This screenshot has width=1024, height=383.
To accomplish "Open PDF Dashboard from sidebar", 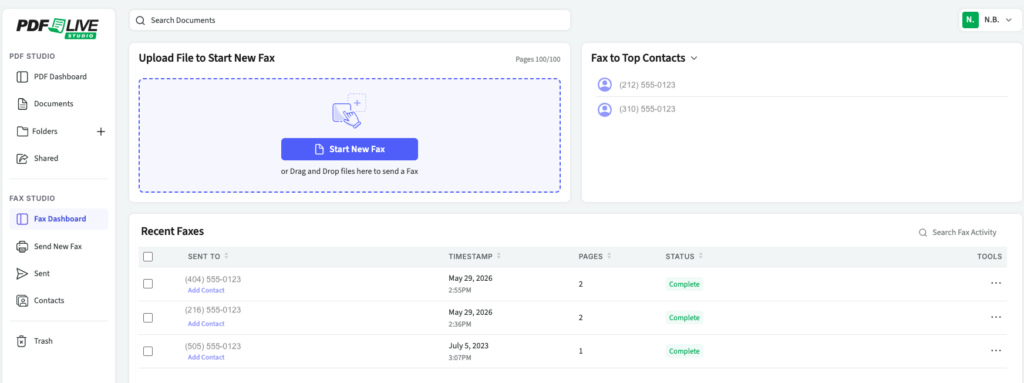I will (59, 76).
